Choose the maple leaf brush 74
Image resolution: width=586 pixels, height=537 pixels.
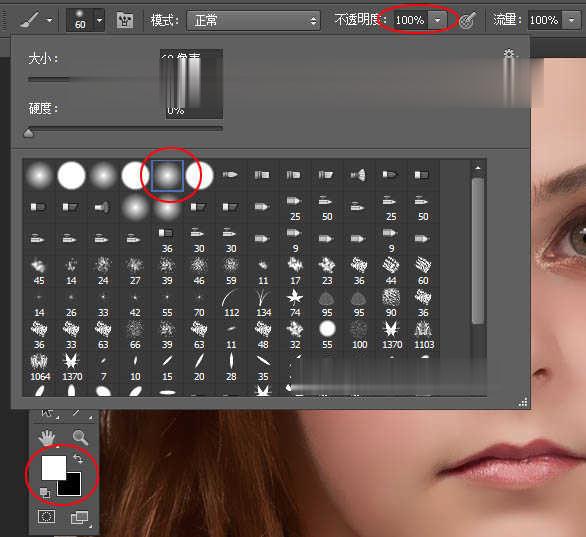tap(295, 303)
